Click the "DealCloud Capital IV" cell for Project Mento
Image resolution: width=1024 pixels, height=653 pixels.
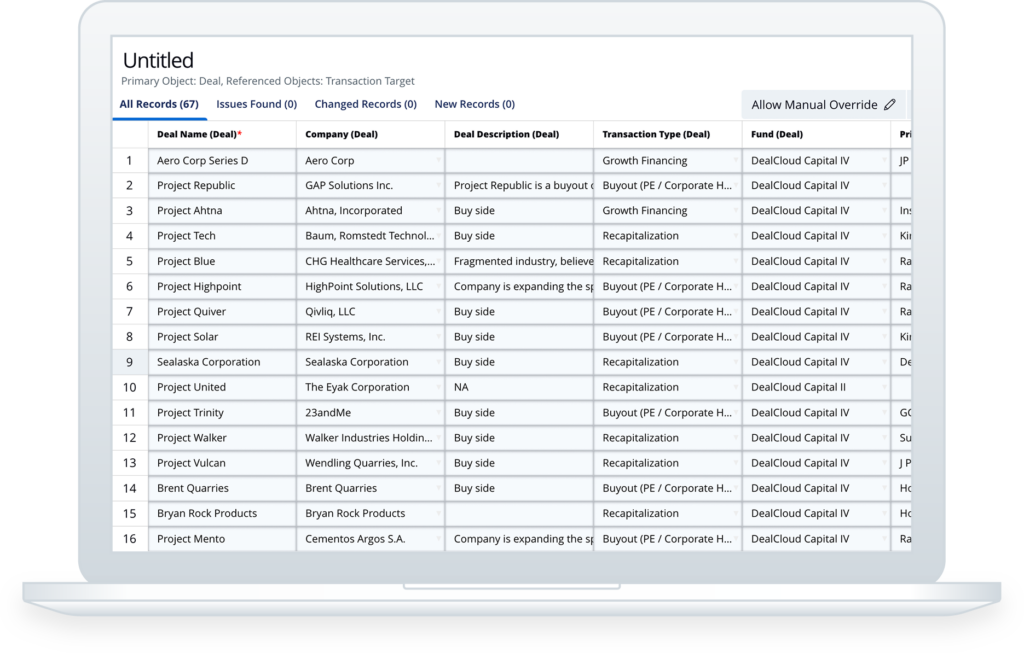[816, 539]
